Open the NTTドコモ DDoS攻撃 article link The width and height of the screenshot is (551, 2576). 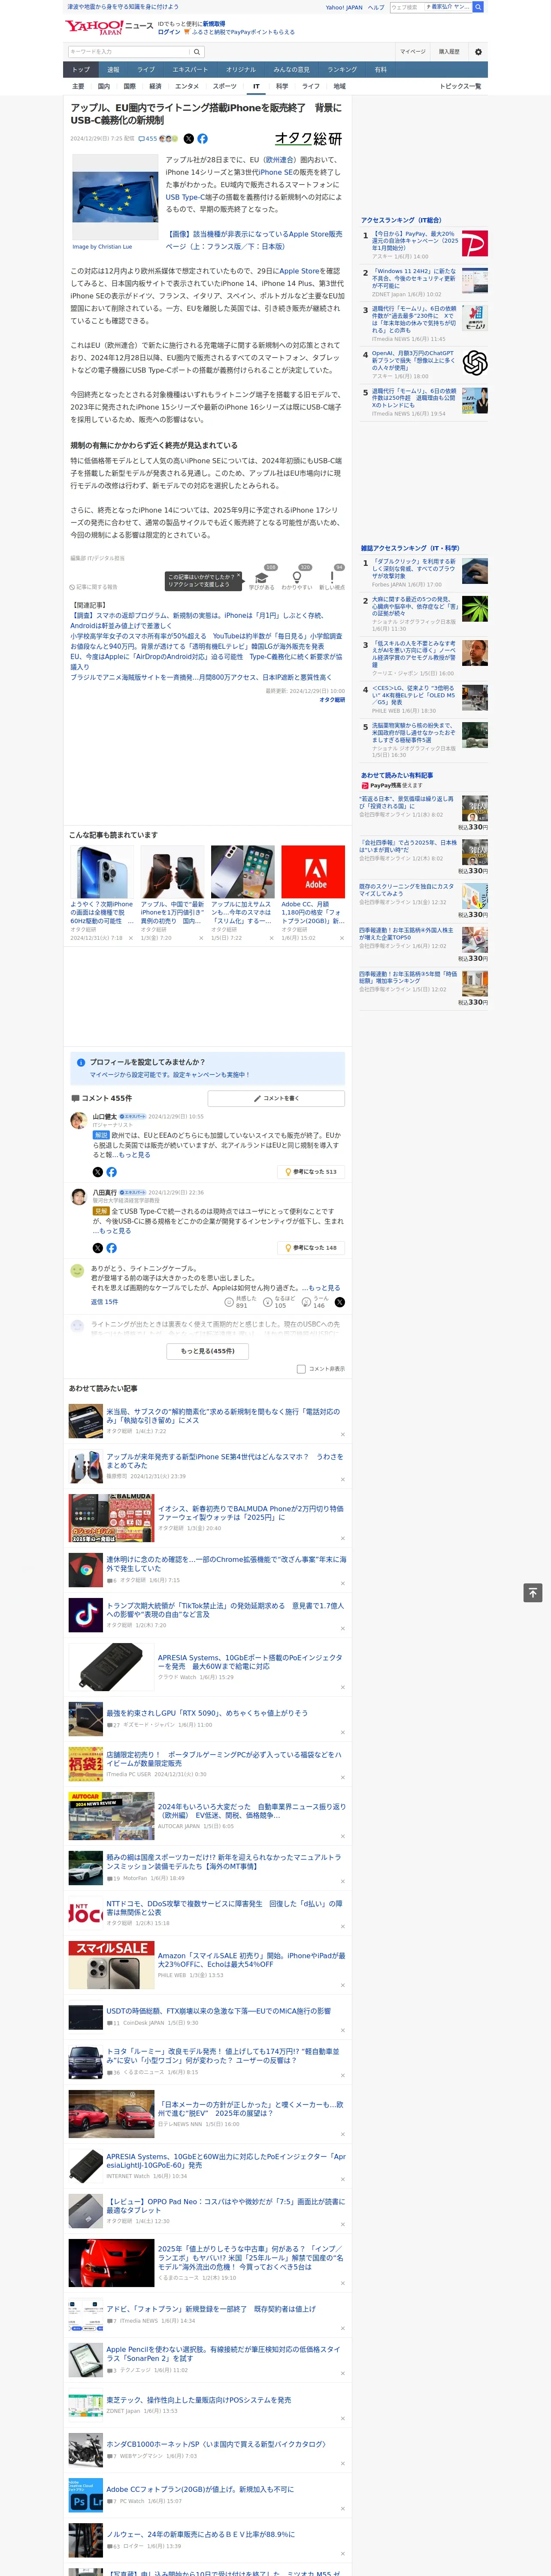click(224, 1908)
